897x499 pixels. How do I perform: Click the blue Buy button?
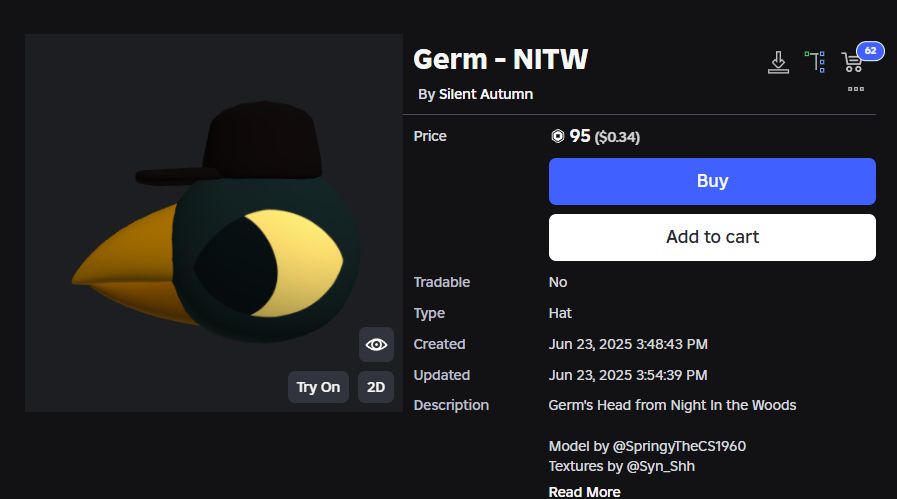(x=712, y=181)
